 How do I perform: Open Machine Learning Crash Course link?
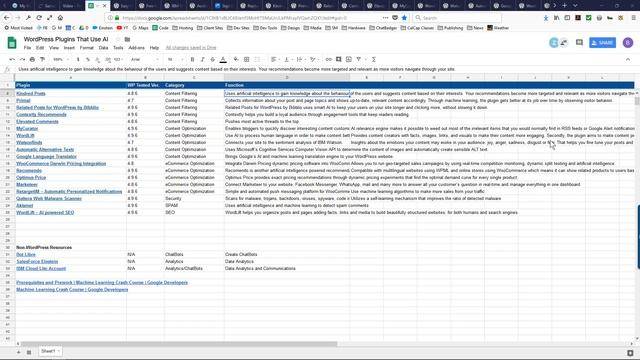coord(72,289)
